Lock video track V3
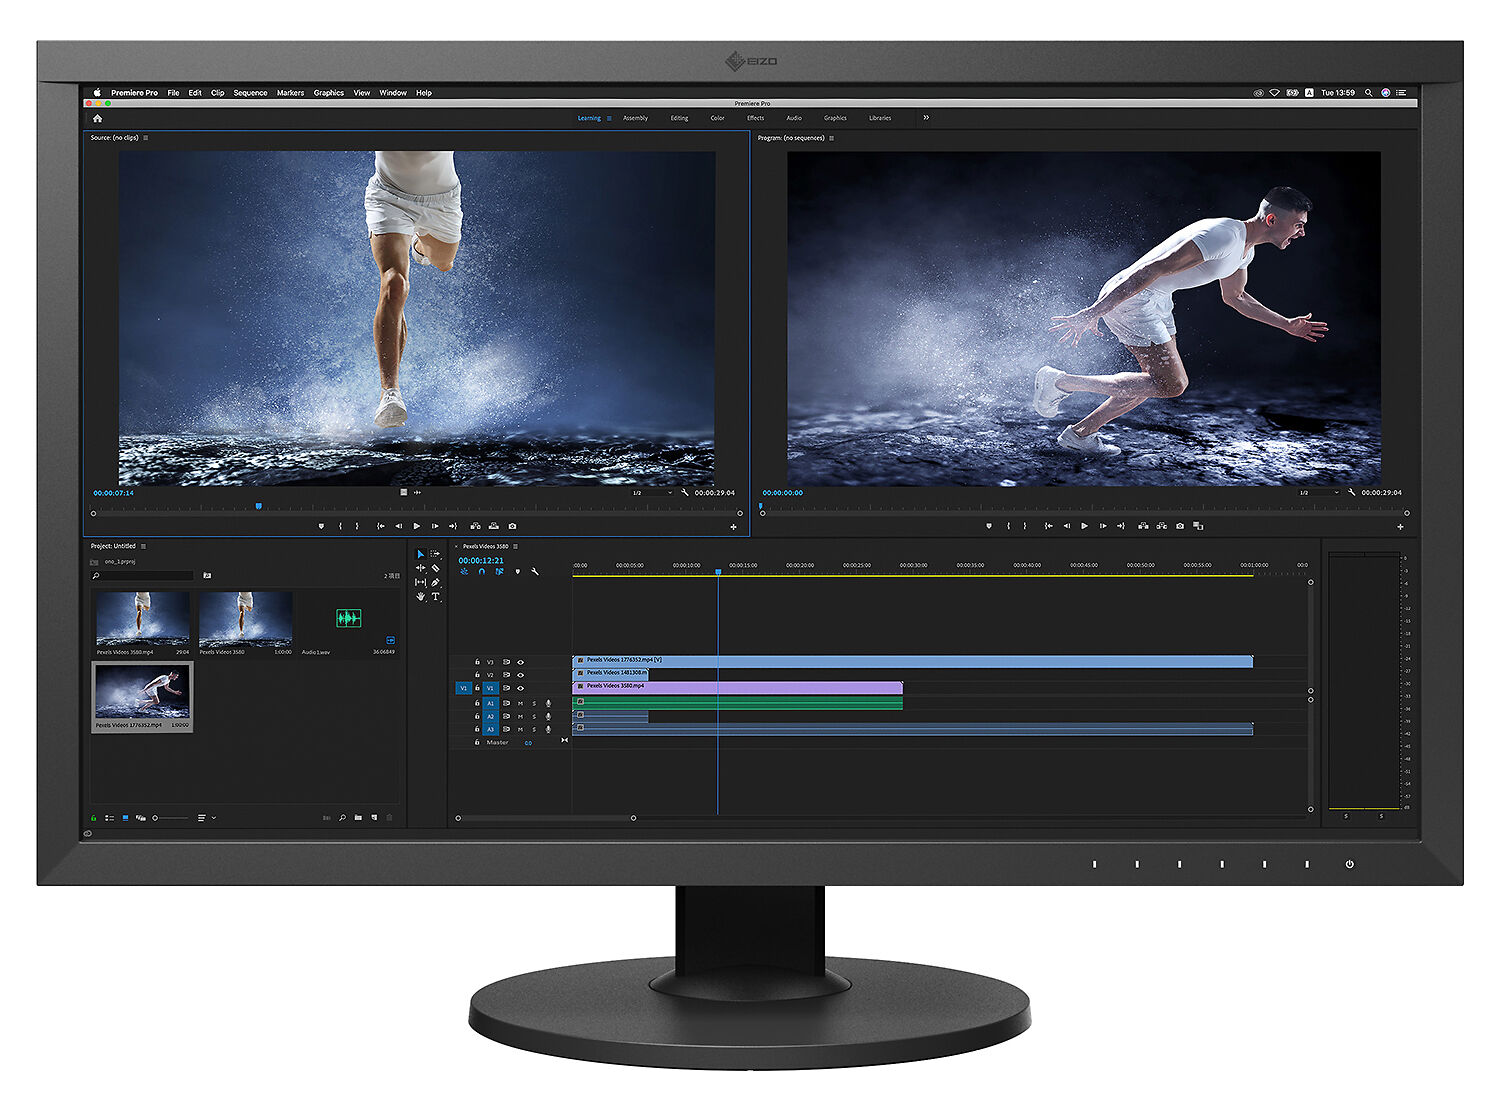The height and width of the screenshot is (1100, 1500). click(477, 662)
